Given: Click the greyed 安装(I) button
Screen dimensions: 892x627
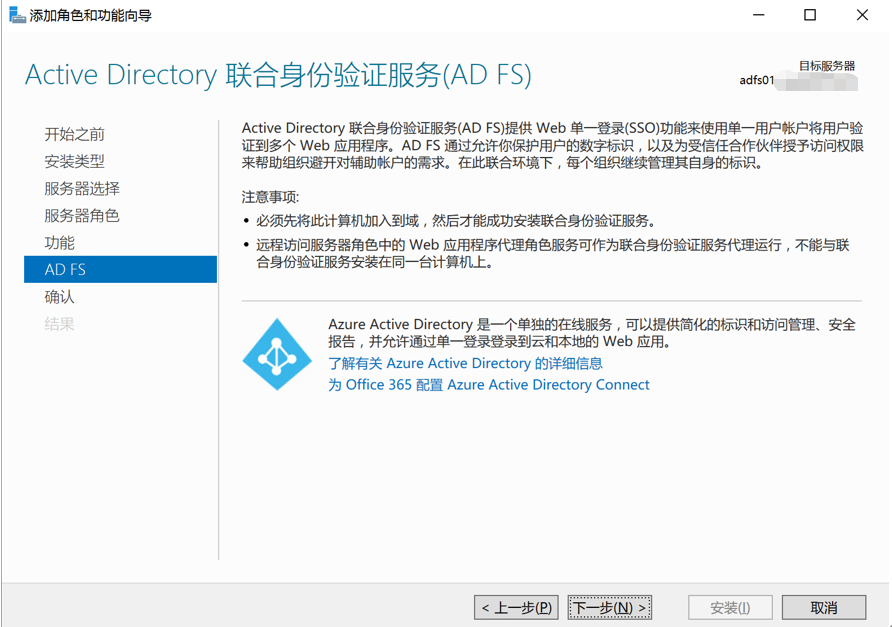Looking at the screenshot, I should [730, 608].
